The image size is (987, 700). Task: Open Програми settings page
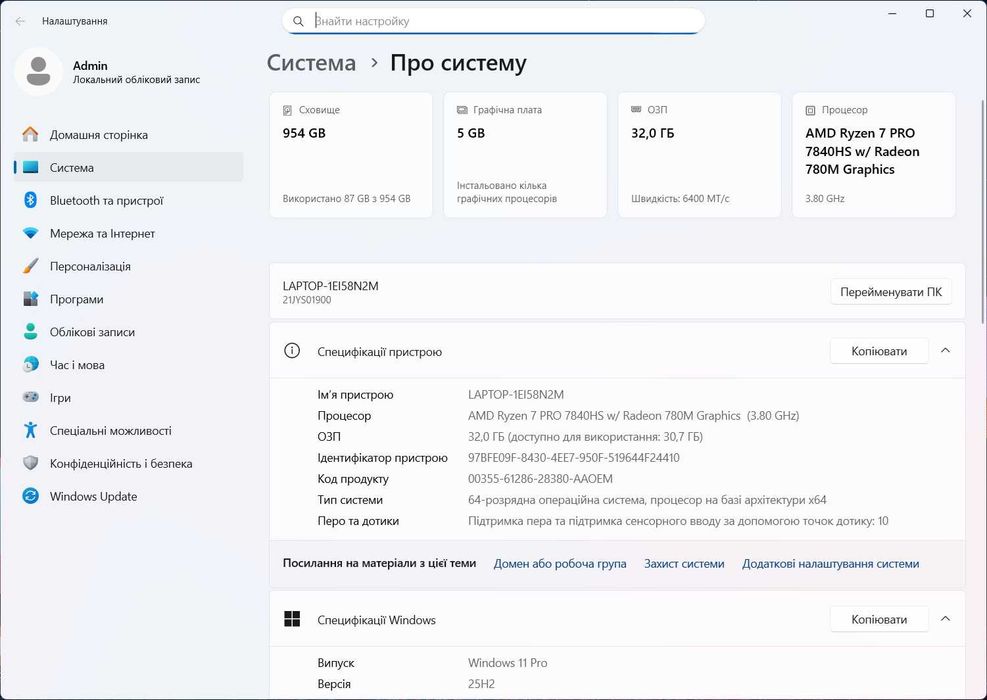pyautogui.click(x=128, y=299)
